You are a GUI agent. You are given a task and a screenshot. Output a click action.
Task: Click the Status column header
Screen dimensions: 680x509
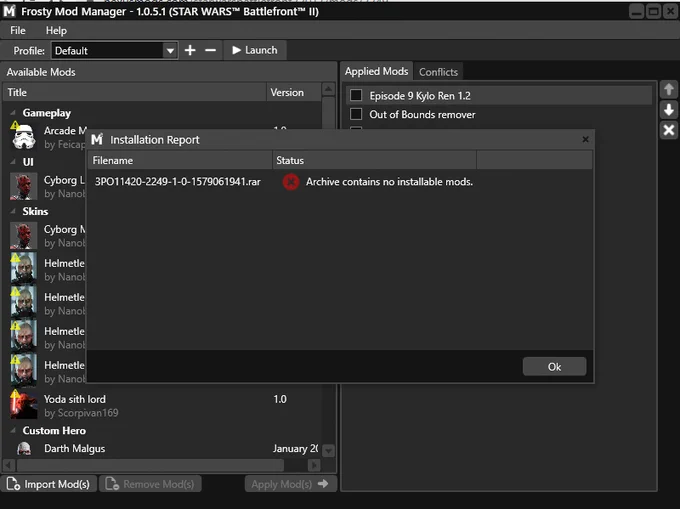point(374,160)
